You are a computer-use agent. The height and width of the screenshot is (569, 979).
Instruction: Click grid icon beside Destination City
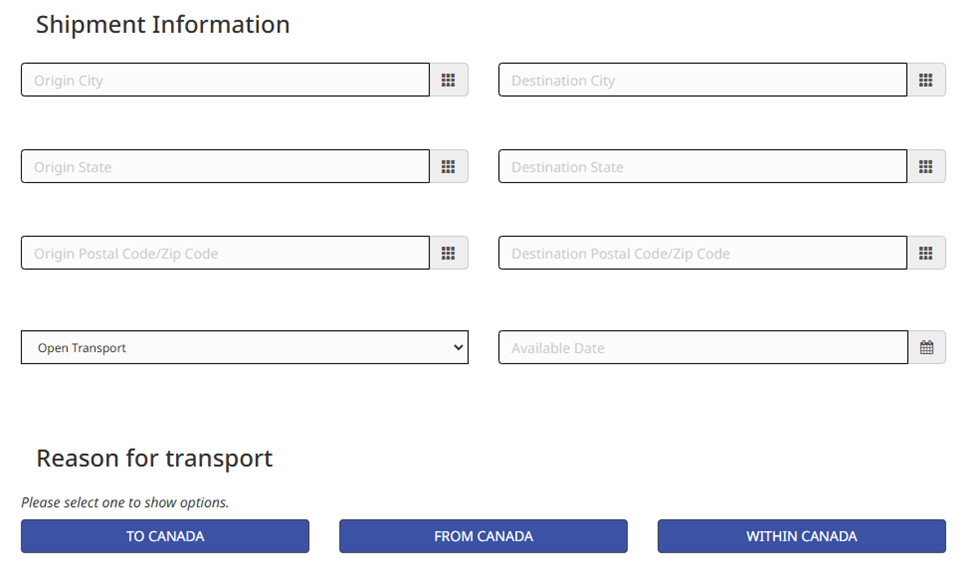point(926,80)
